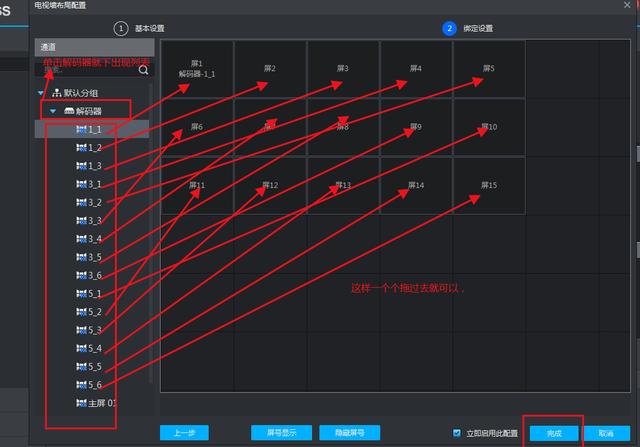Select decoder channel 5_6 icon
Screen dimensions: 640x447
click(x=81, y=385)
